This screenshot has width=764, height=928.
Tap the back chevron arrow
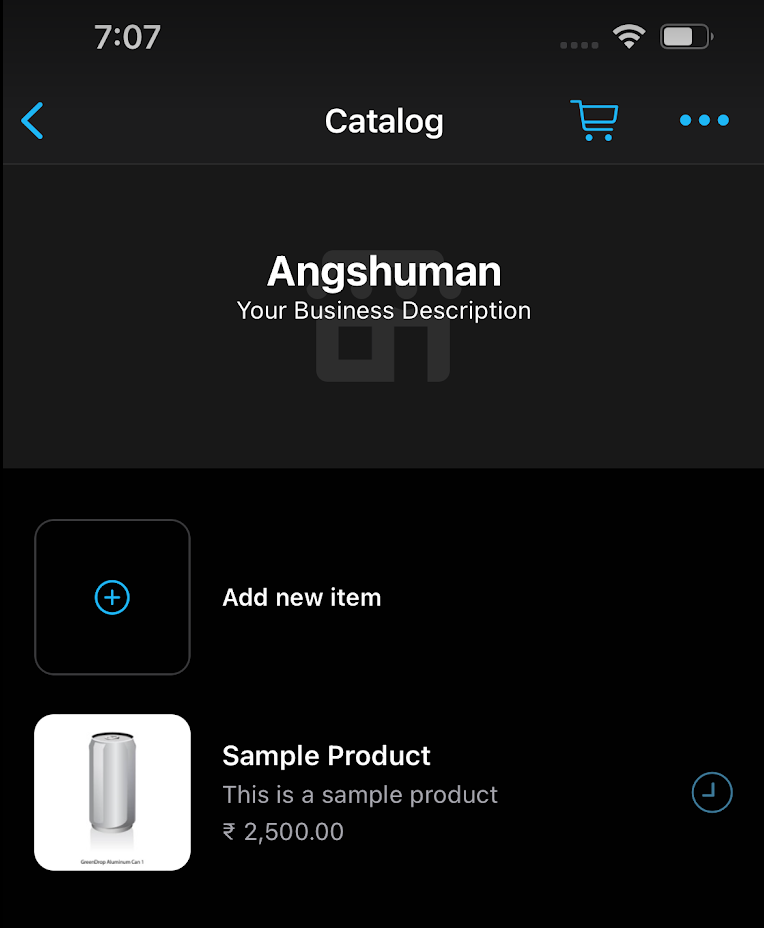pos(33,121)
